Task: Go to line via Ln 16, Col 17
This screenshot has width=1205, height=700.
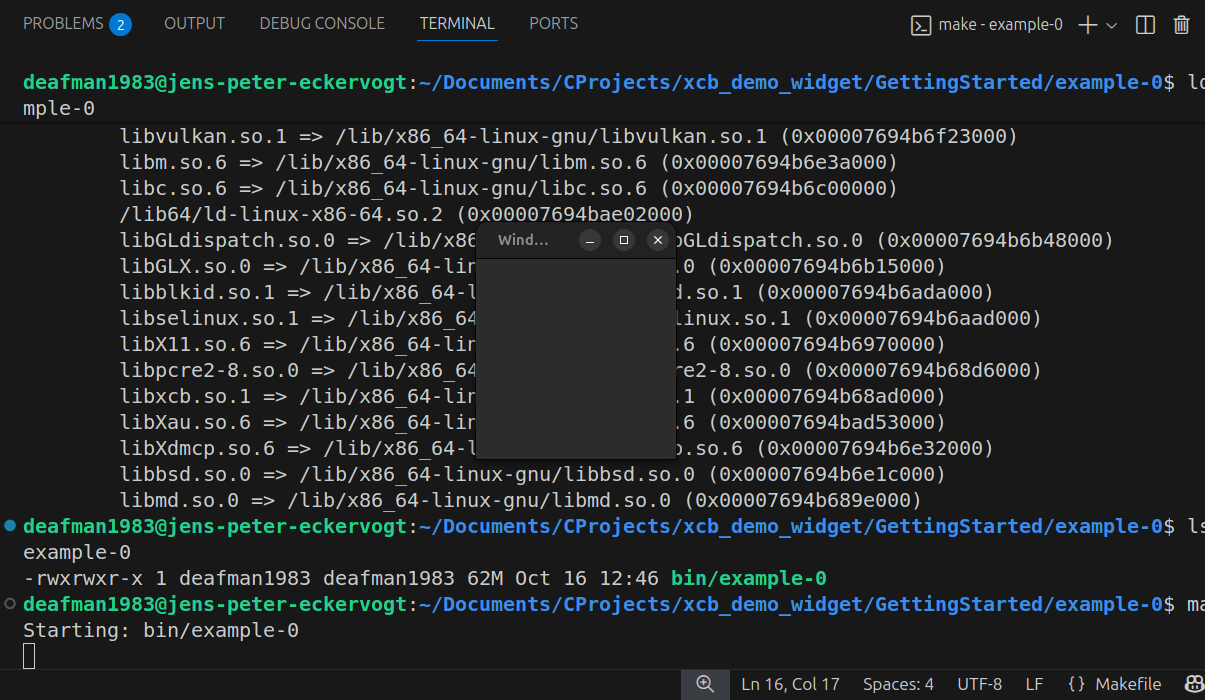Action: (x=790, y=684)
